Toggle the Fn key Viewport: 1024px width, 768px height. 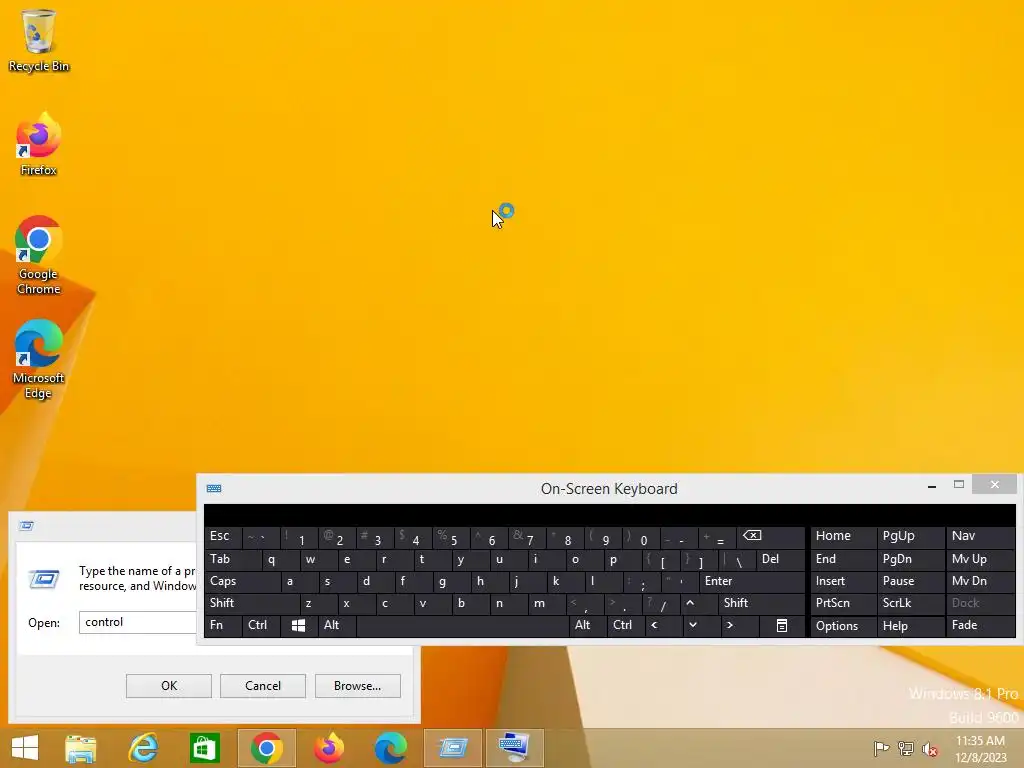point(223,626)
